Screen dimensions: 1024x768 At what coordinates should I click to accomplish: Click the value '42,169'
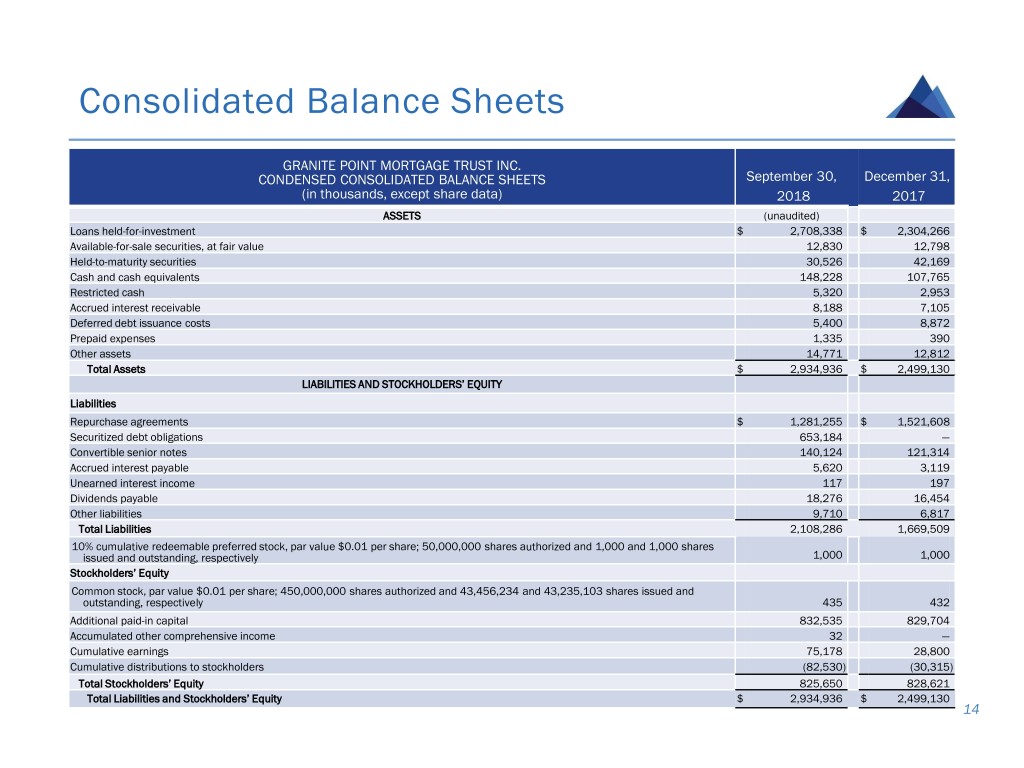(932, 261)
